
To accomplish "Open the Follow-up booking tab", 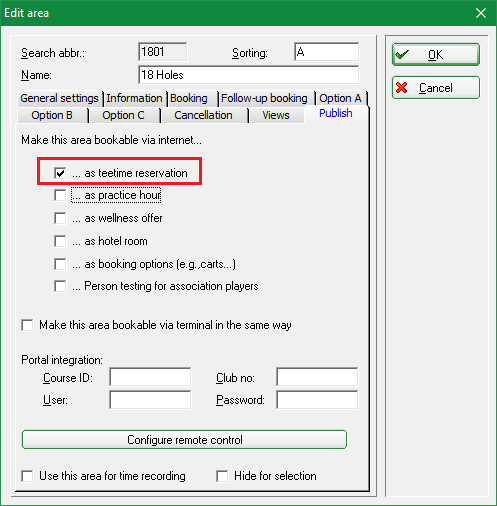I will (264, 98).
